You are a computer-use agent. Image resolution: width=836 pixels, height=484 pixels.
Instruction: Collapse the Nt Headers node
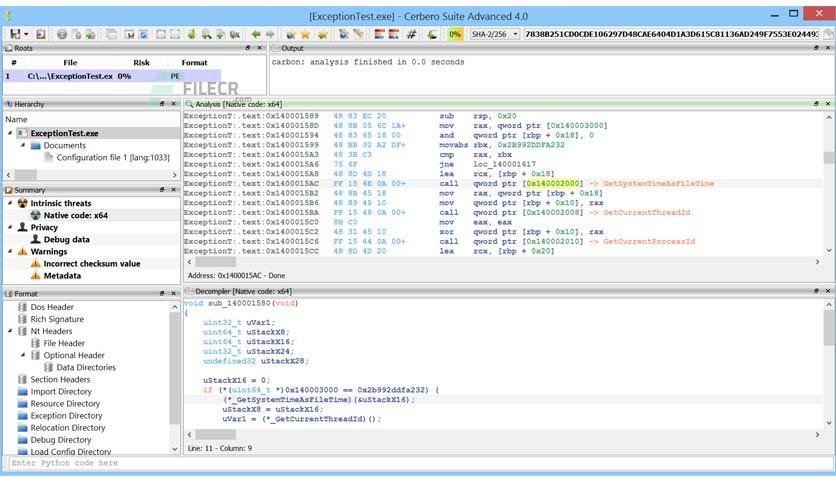10,331
